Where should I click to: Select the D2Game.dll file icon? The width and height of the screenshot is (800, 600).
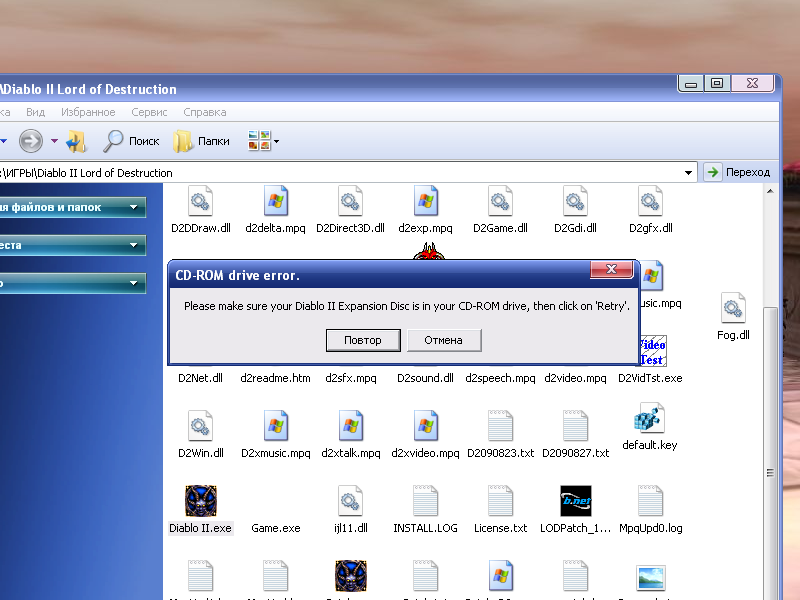501,201
